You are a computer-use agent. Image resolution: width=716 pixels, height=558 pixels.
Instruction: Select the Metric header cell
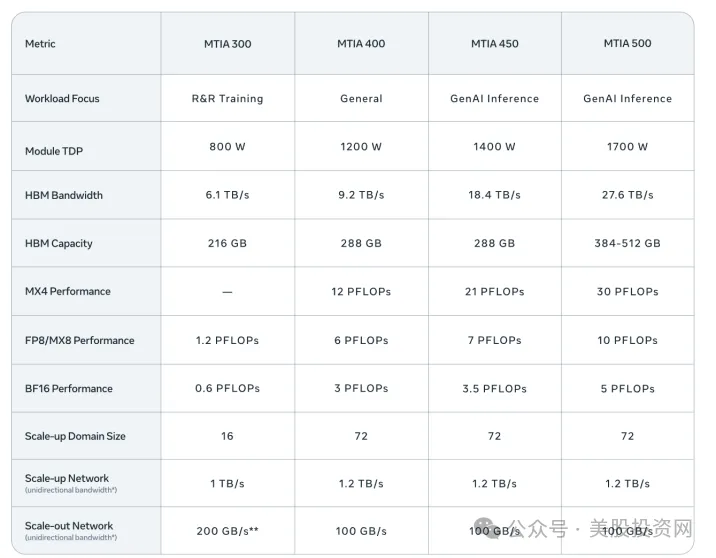tap(40, 44)
